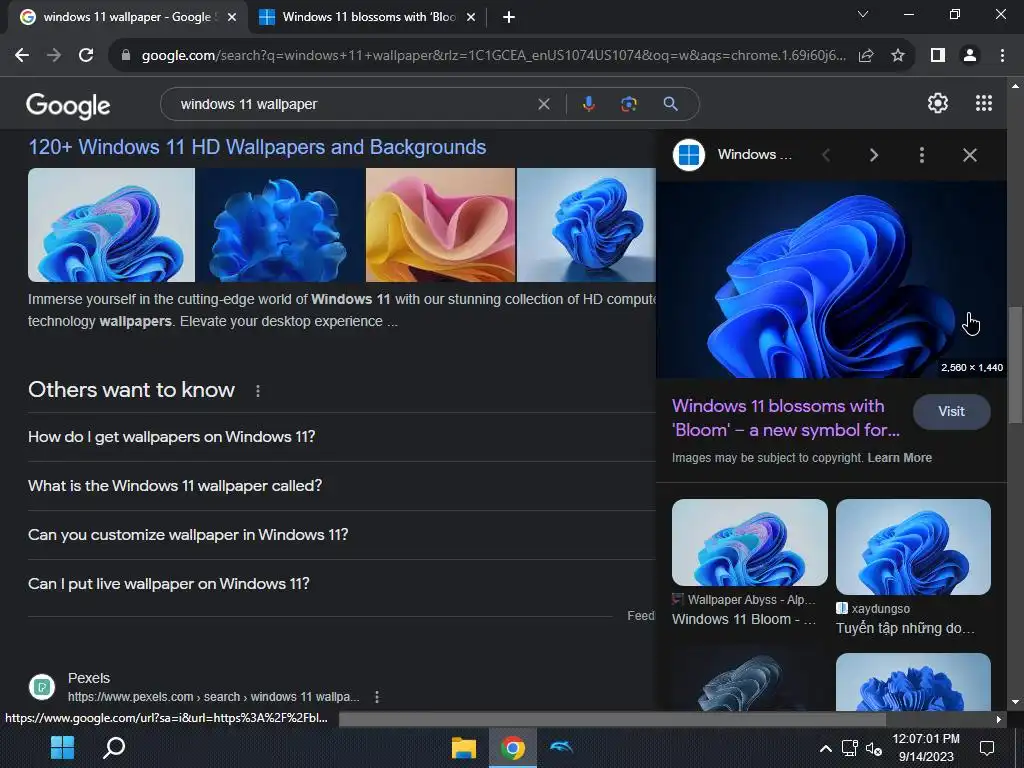Click the horizontal scrollbar right arrow
This screenshot has width=1024, height=768.
pos(999,719)
